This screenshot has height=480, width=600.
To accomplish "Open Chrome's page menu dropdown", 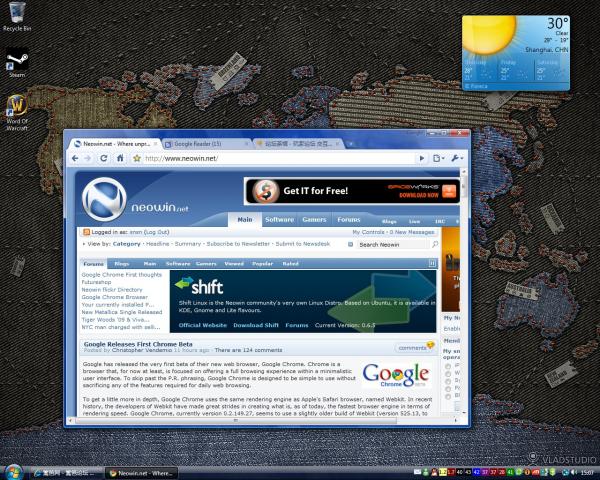I will click(x=439, y=158).
